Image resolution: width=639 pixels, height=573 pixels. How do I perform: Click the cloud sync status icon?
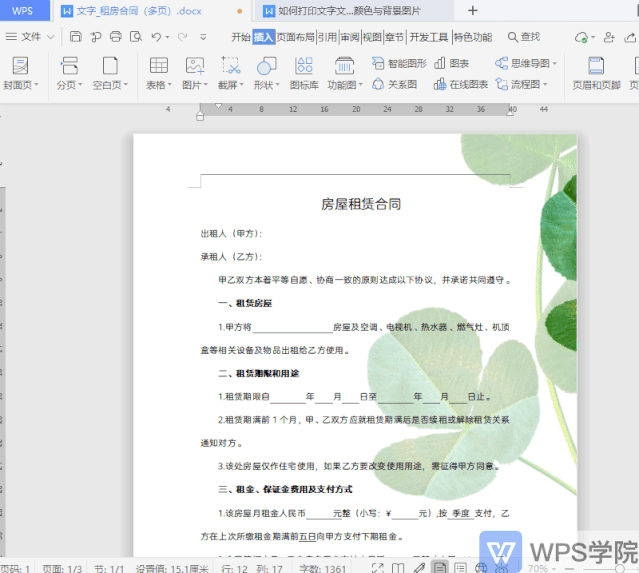point(582,37)
